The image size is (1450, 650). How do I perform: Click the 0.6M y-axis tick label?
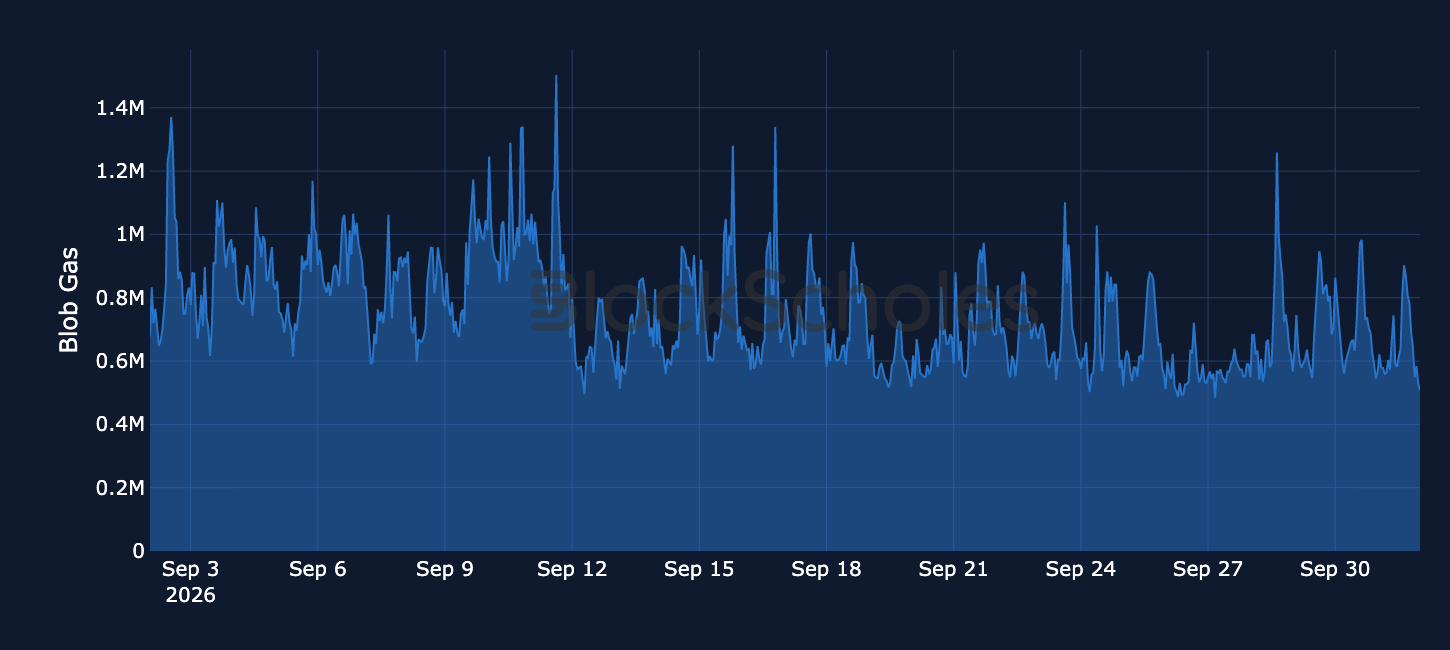120,361
